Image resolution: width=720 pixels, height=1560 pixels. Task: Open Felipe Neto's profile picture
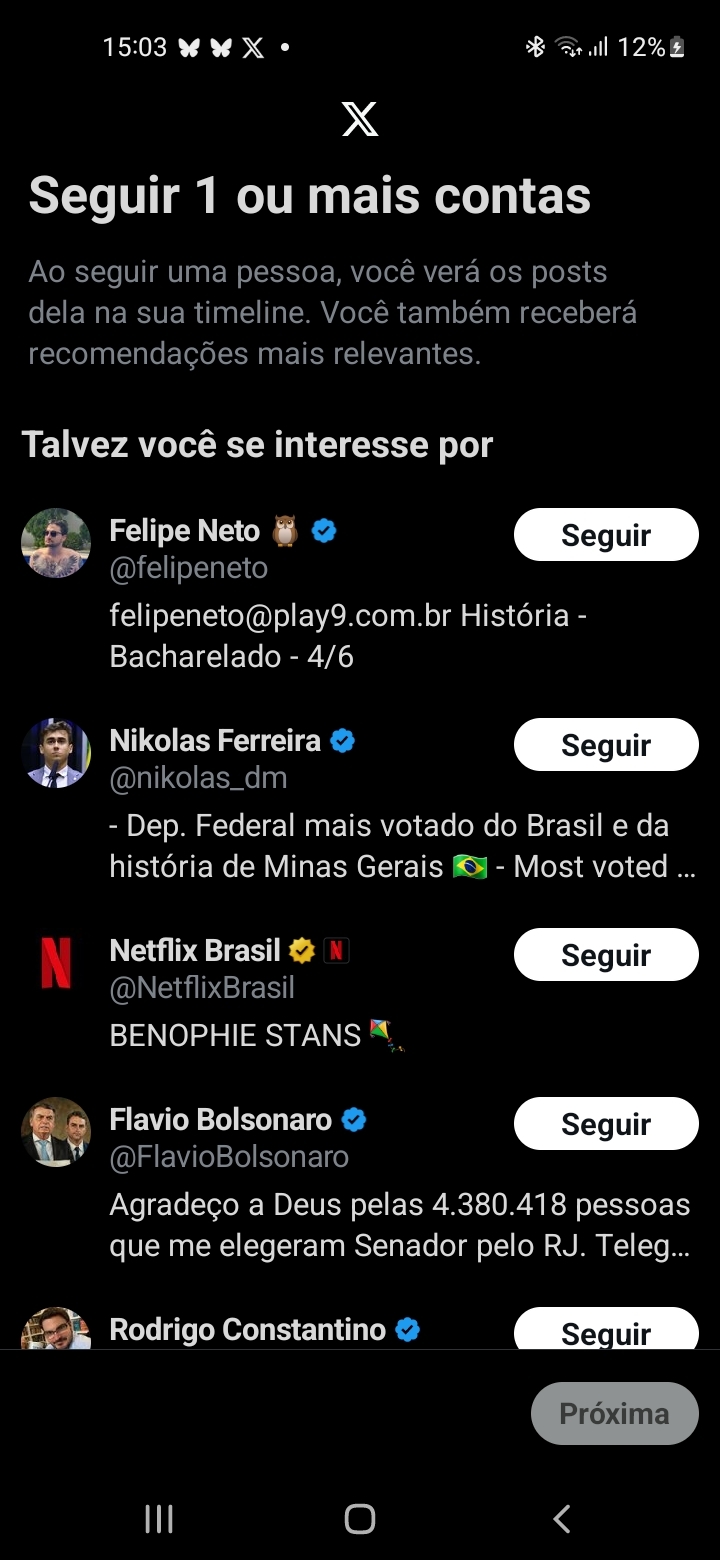(56, 543)
